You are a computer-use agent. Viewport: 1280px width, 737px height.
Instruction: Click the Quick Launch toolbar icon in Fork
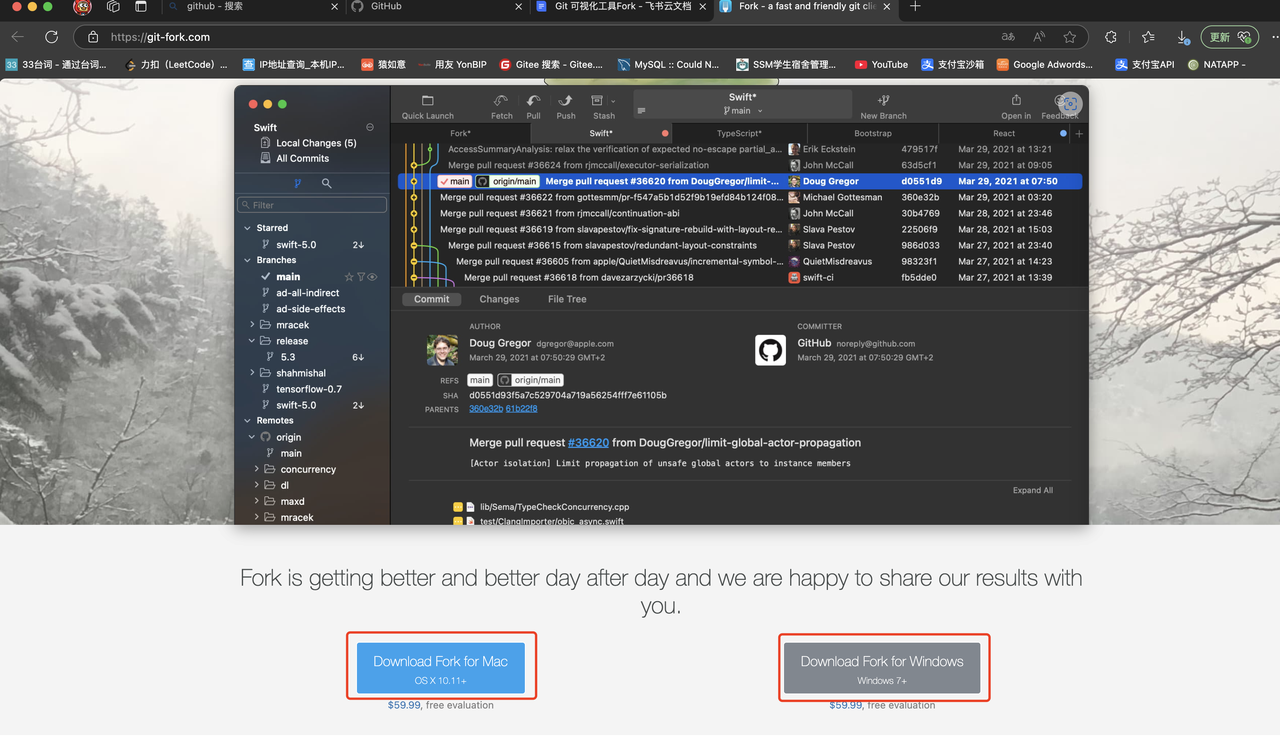tap(428, 101)
